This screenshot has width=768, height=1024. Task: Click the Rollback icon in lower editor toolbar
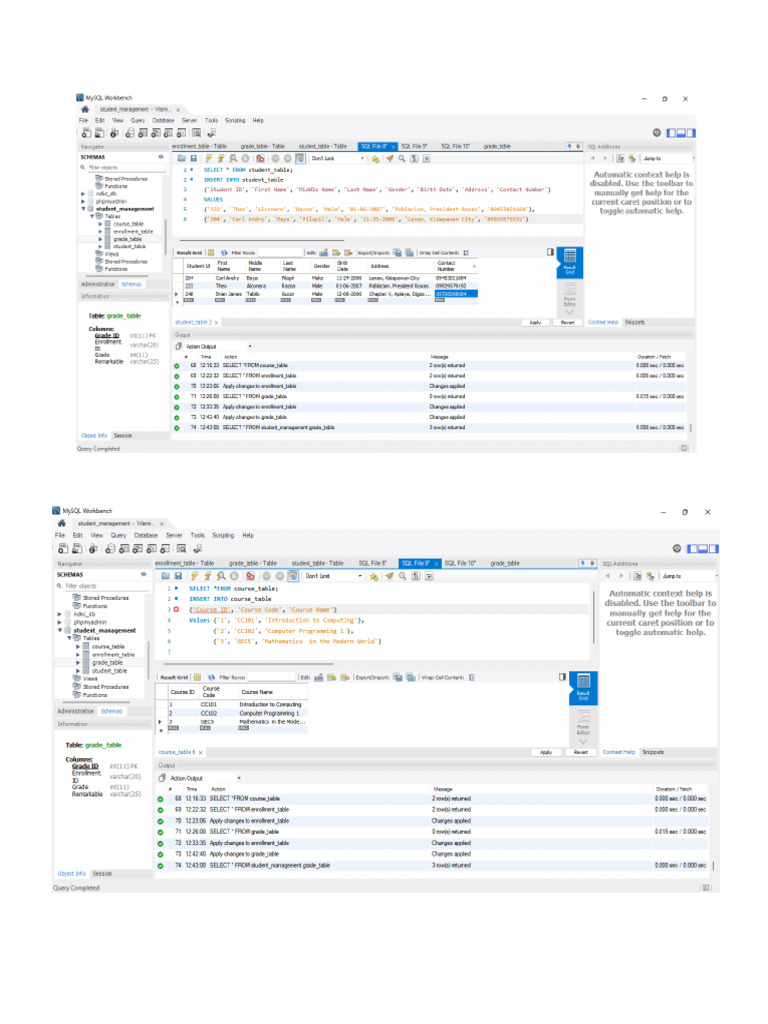(280, 576)
